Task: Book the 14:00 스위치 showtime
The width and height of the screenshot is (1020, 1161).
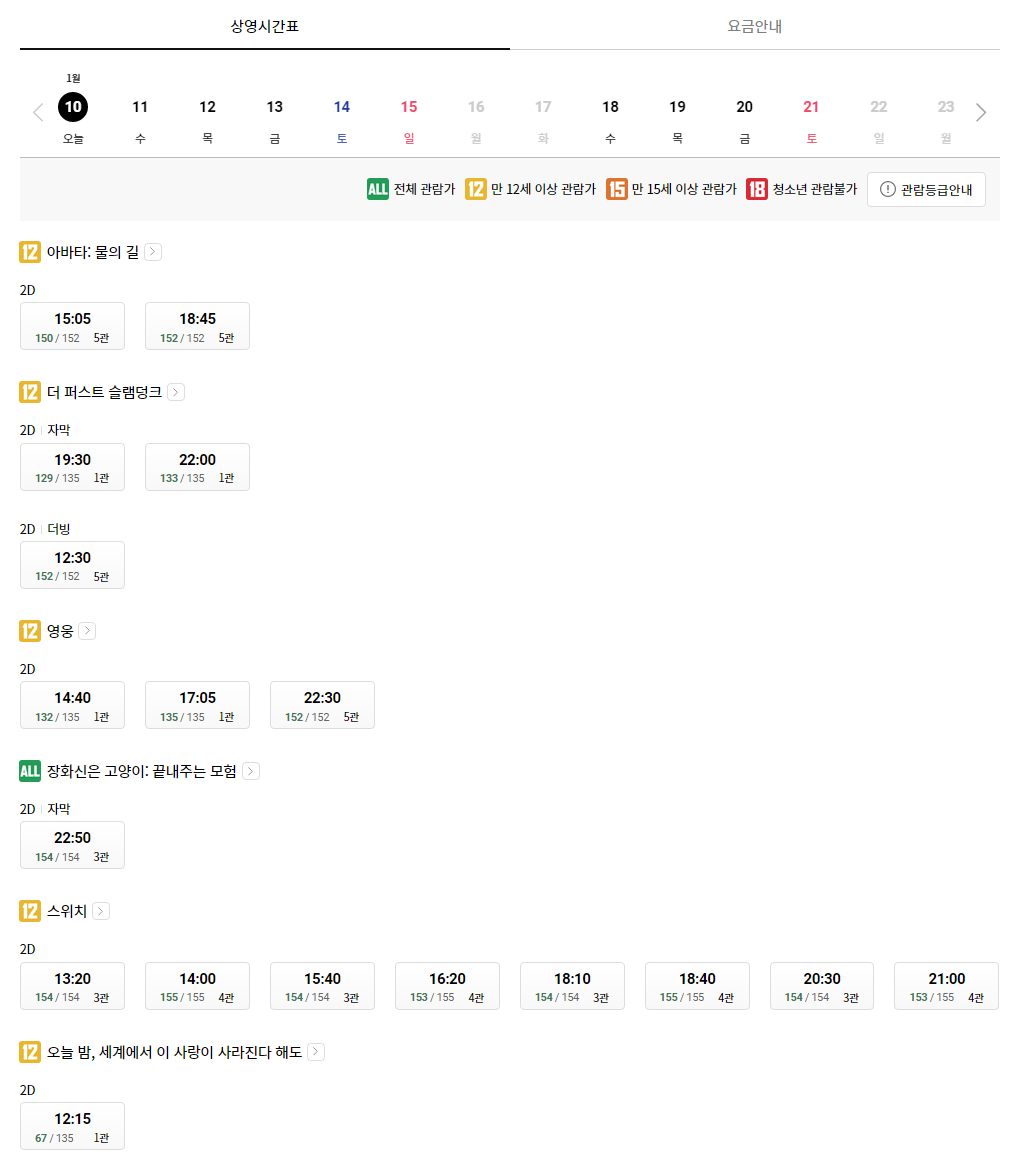Action: pyautogui.click(x=198, y=986)
